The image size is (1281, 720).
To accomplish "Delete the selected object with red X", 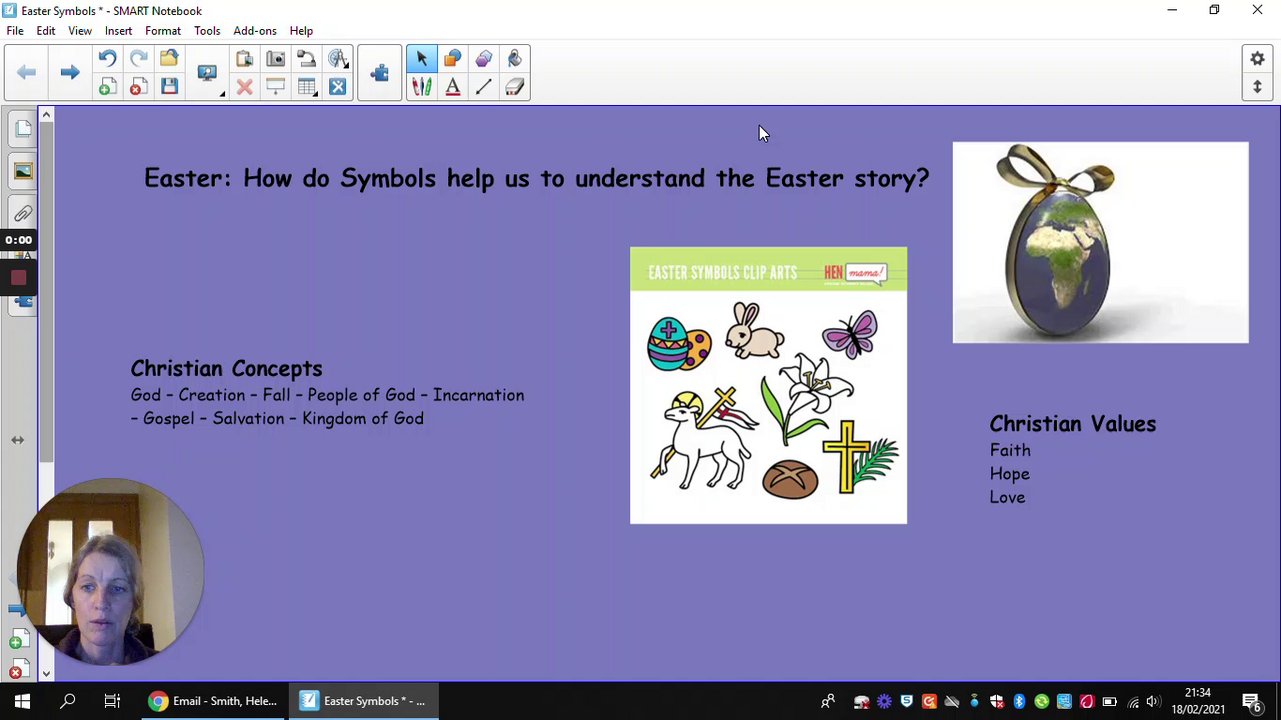I will click(244, 87).
